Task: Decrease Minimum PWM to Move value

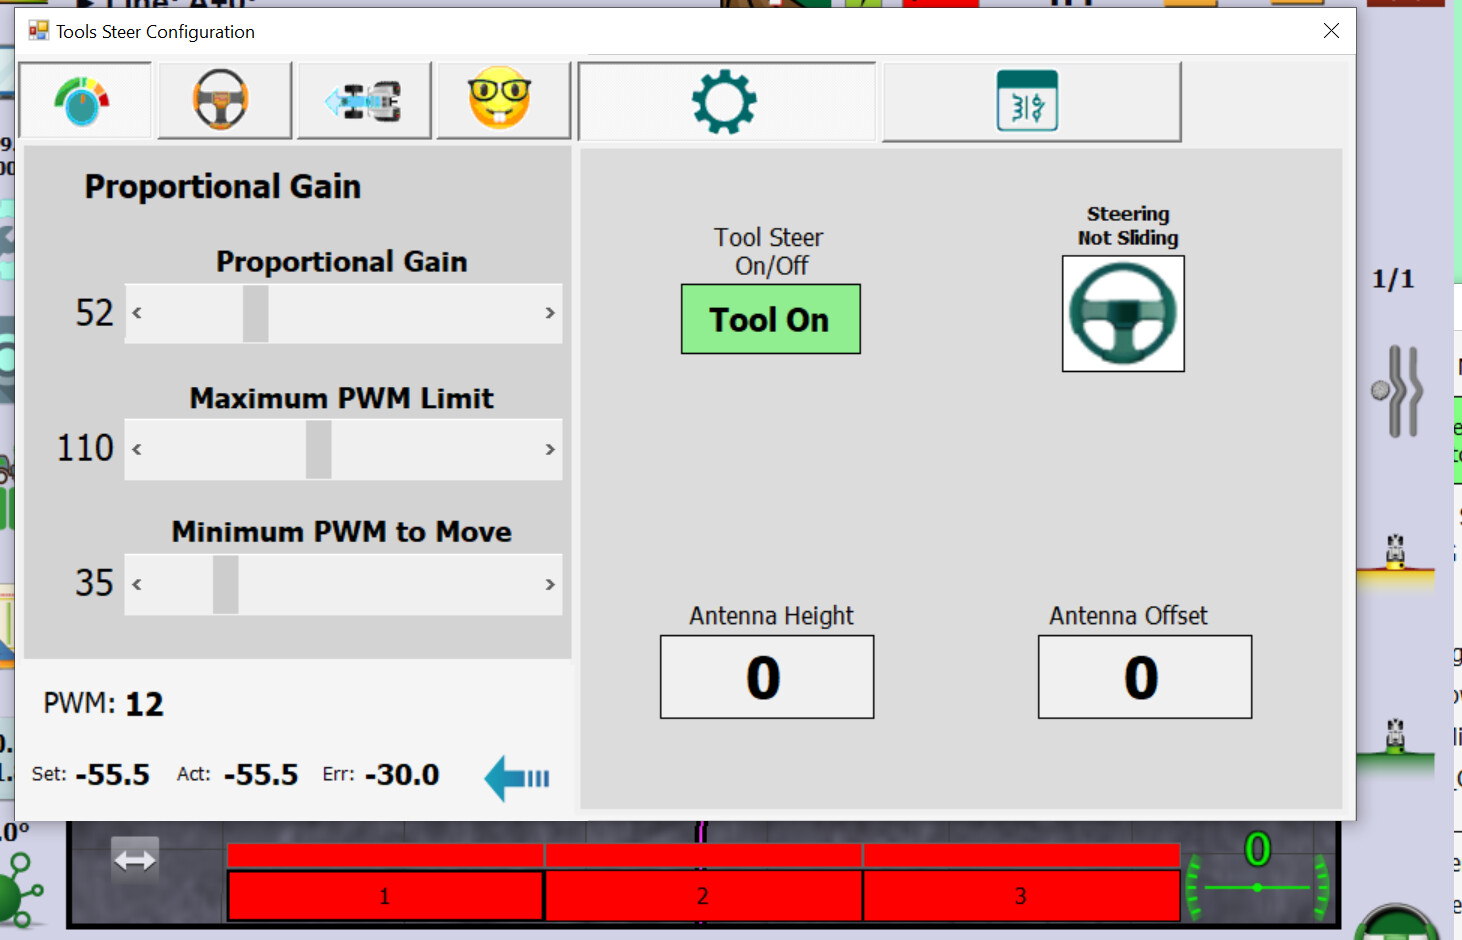Action: coord(137,584)
